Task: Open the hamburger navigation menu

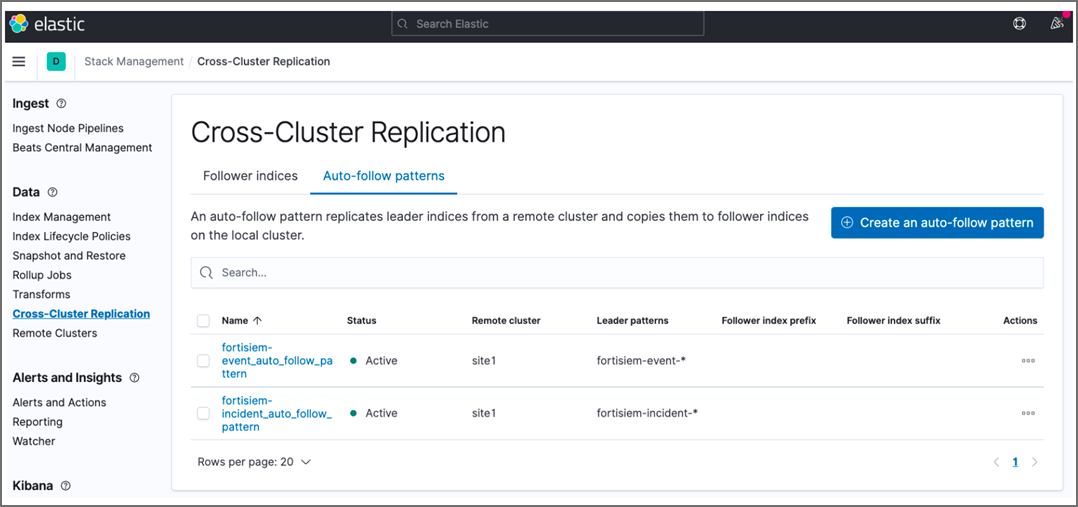Action: point(18,62)
